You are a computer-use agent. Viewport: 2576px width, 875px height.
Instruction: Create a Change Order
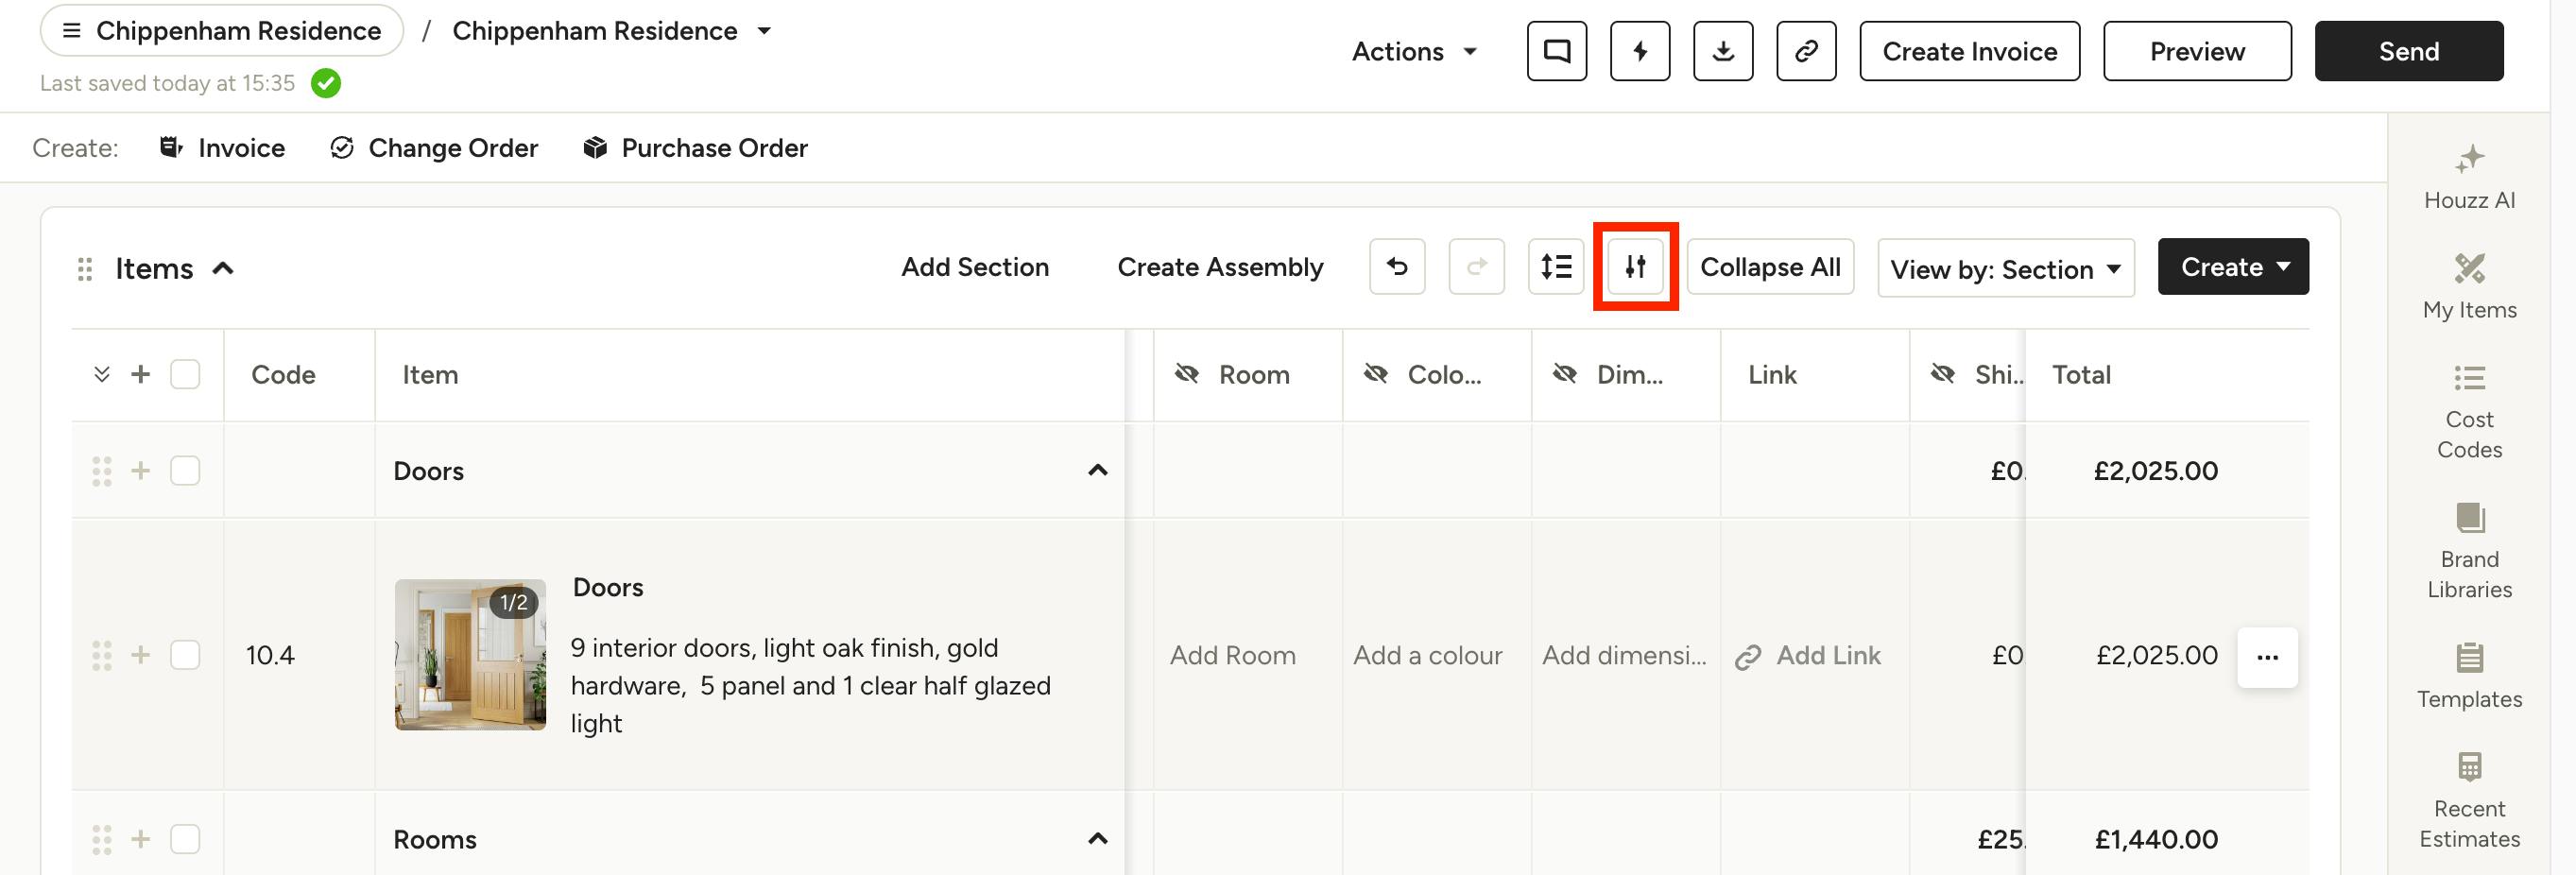(434, 148)
